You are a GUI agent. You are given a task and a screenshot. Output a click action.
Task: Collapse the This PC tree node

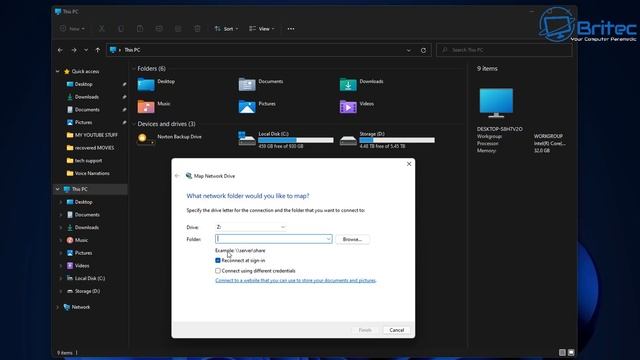[x=58, y=189]
